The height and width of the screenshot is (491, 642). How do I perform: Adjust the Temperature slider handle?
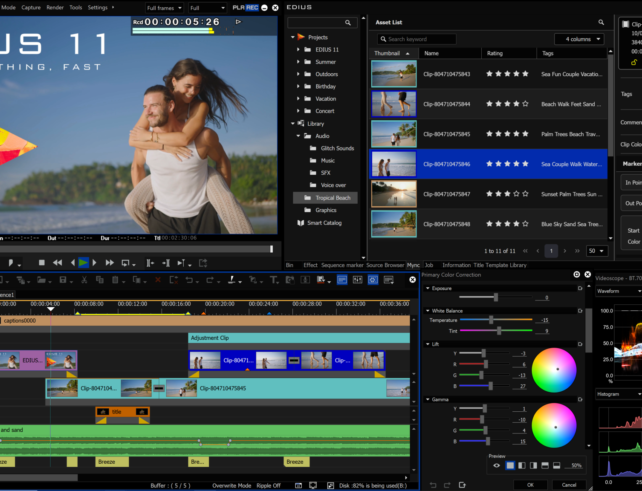point(491,320)
